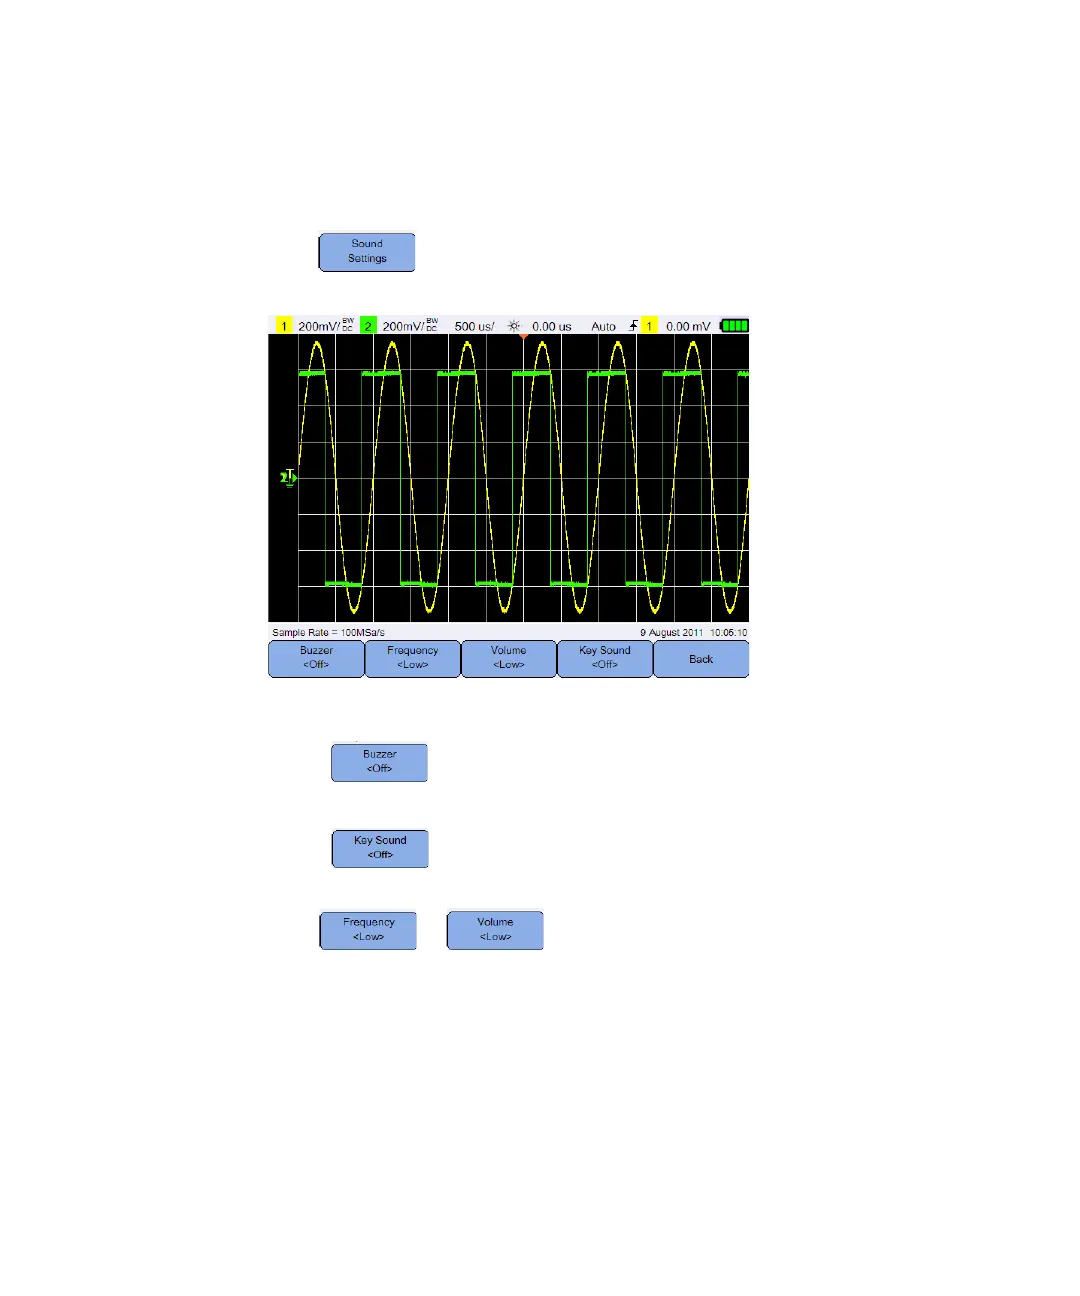This screenshot has width=1080, height=1296.
Task: Click the standalone Volume <Low> button
Action: click(x=495, y=930)
